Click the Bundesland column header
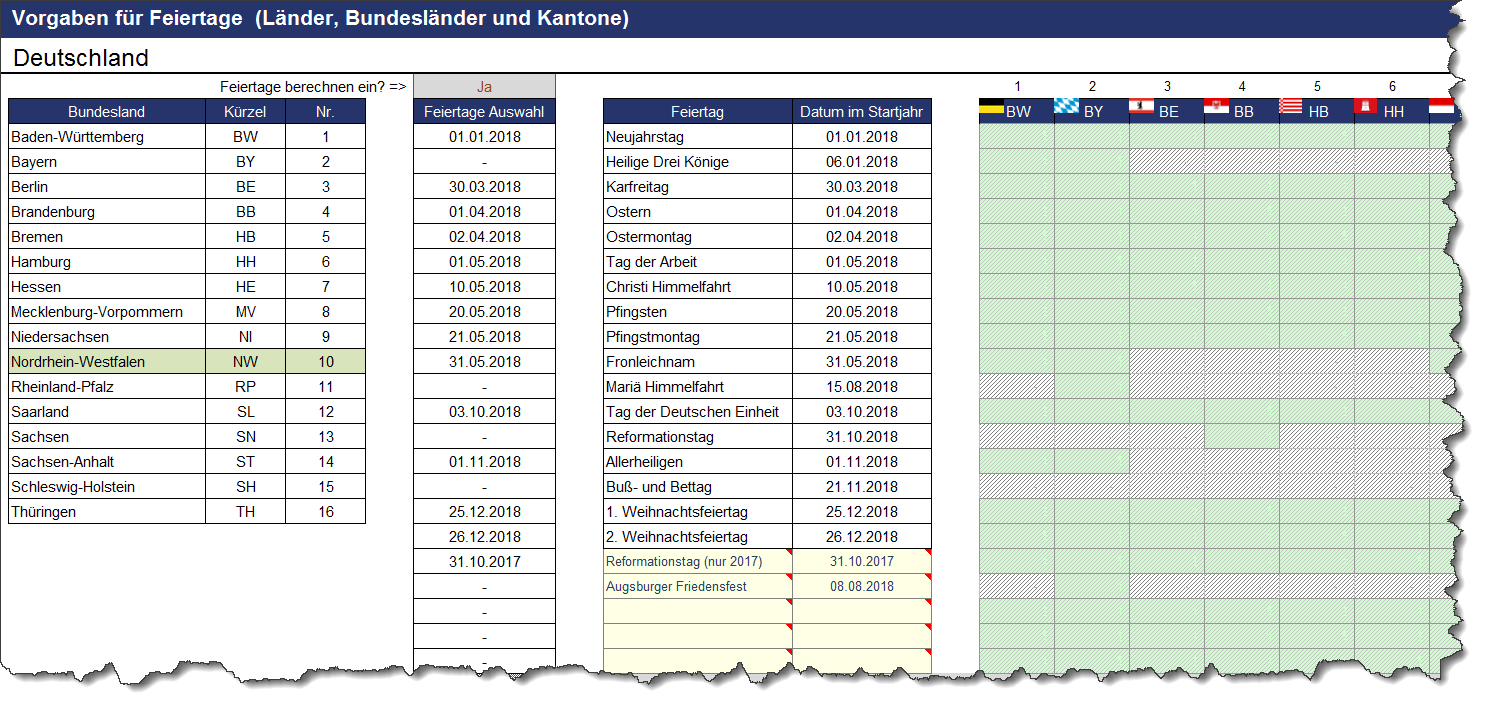 pyautogui.click(x=107, y=111)
